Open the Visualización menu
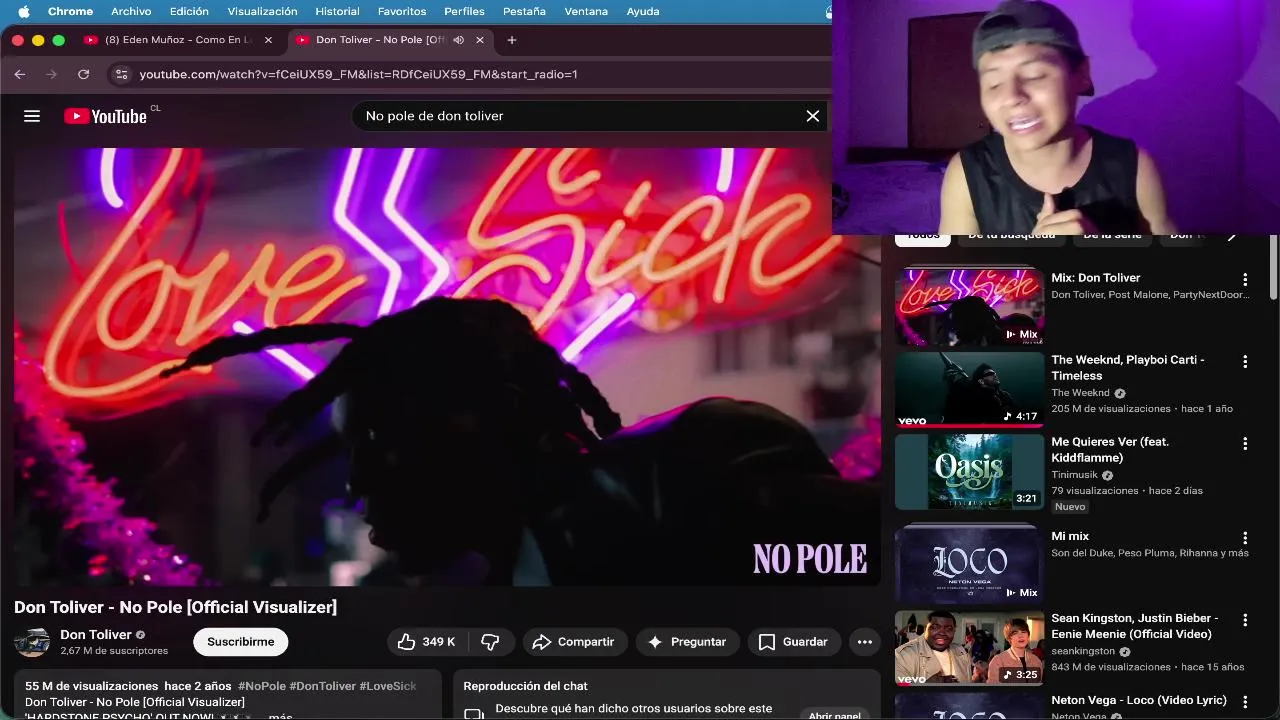Image resolution: width=1280 pixels, height=720 pixels. tap(262, 11)
